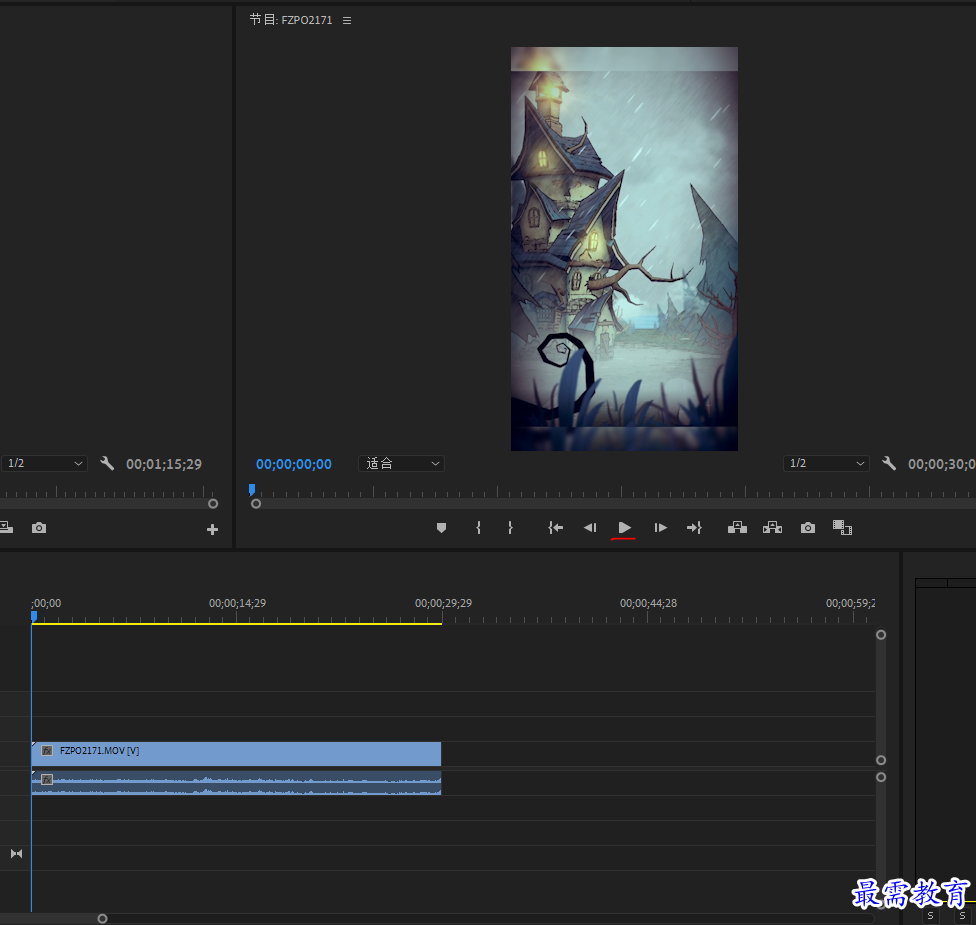Open Program monitor settings wrench
The width and height of the screenshot is (976, 925).
889,463
